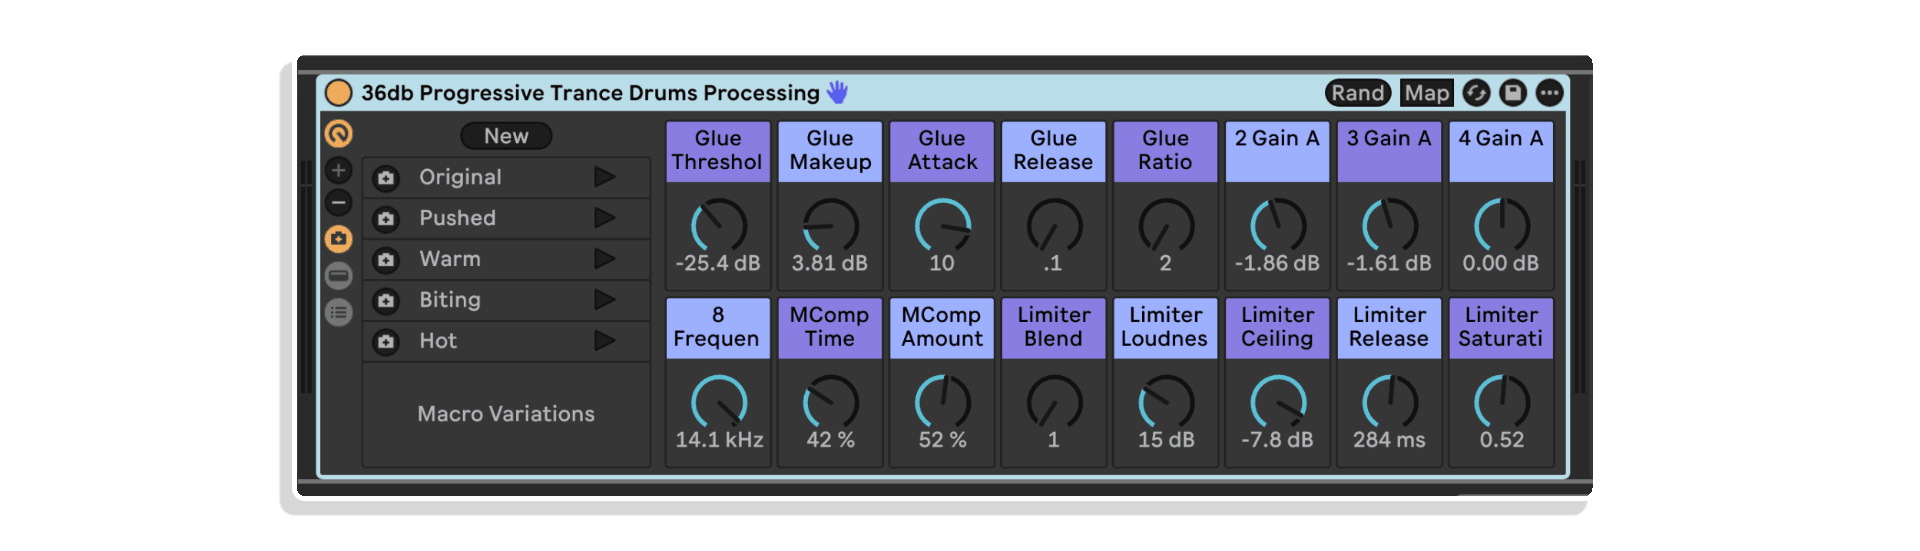Overwrite the Biting variation using camera icon
Viewport: 1920px width, 551px height.
pos(386,301)
